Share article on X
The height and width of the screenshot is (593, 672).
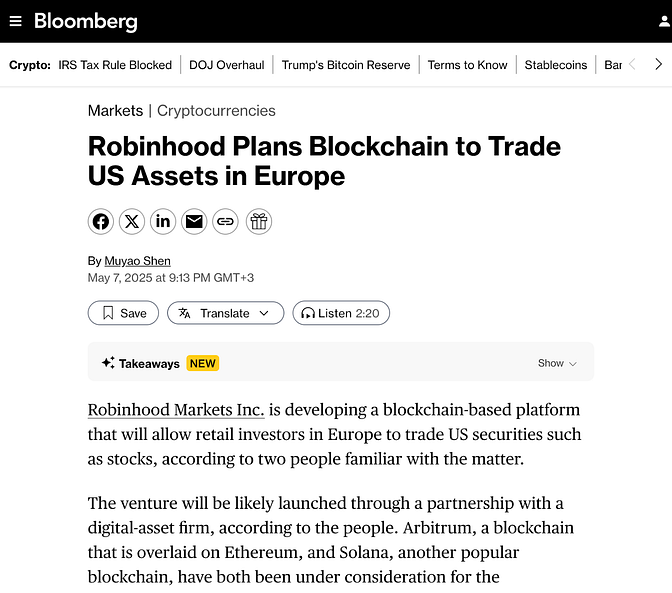[x=132, y=222]
